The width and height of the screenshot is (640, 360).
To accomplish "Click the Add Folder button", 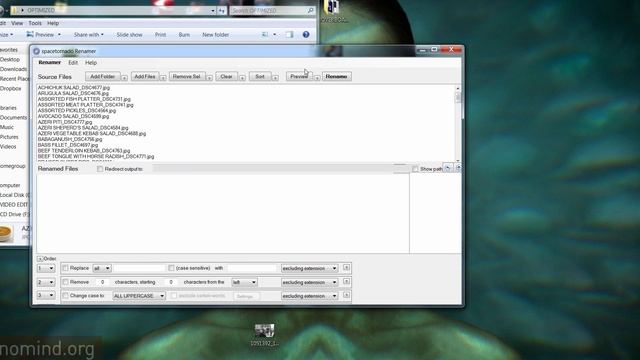I will click(102, 76).
